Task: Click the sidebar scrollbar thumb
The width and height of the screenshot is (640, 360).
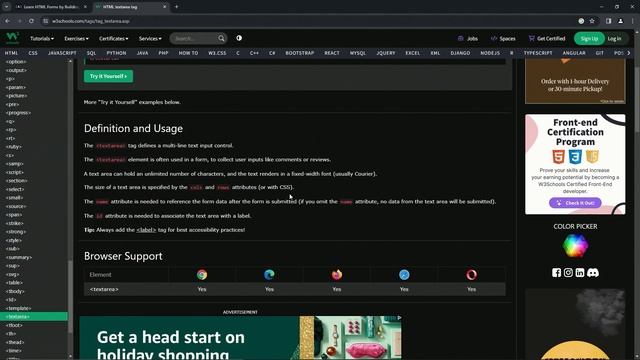Action: 70,297
